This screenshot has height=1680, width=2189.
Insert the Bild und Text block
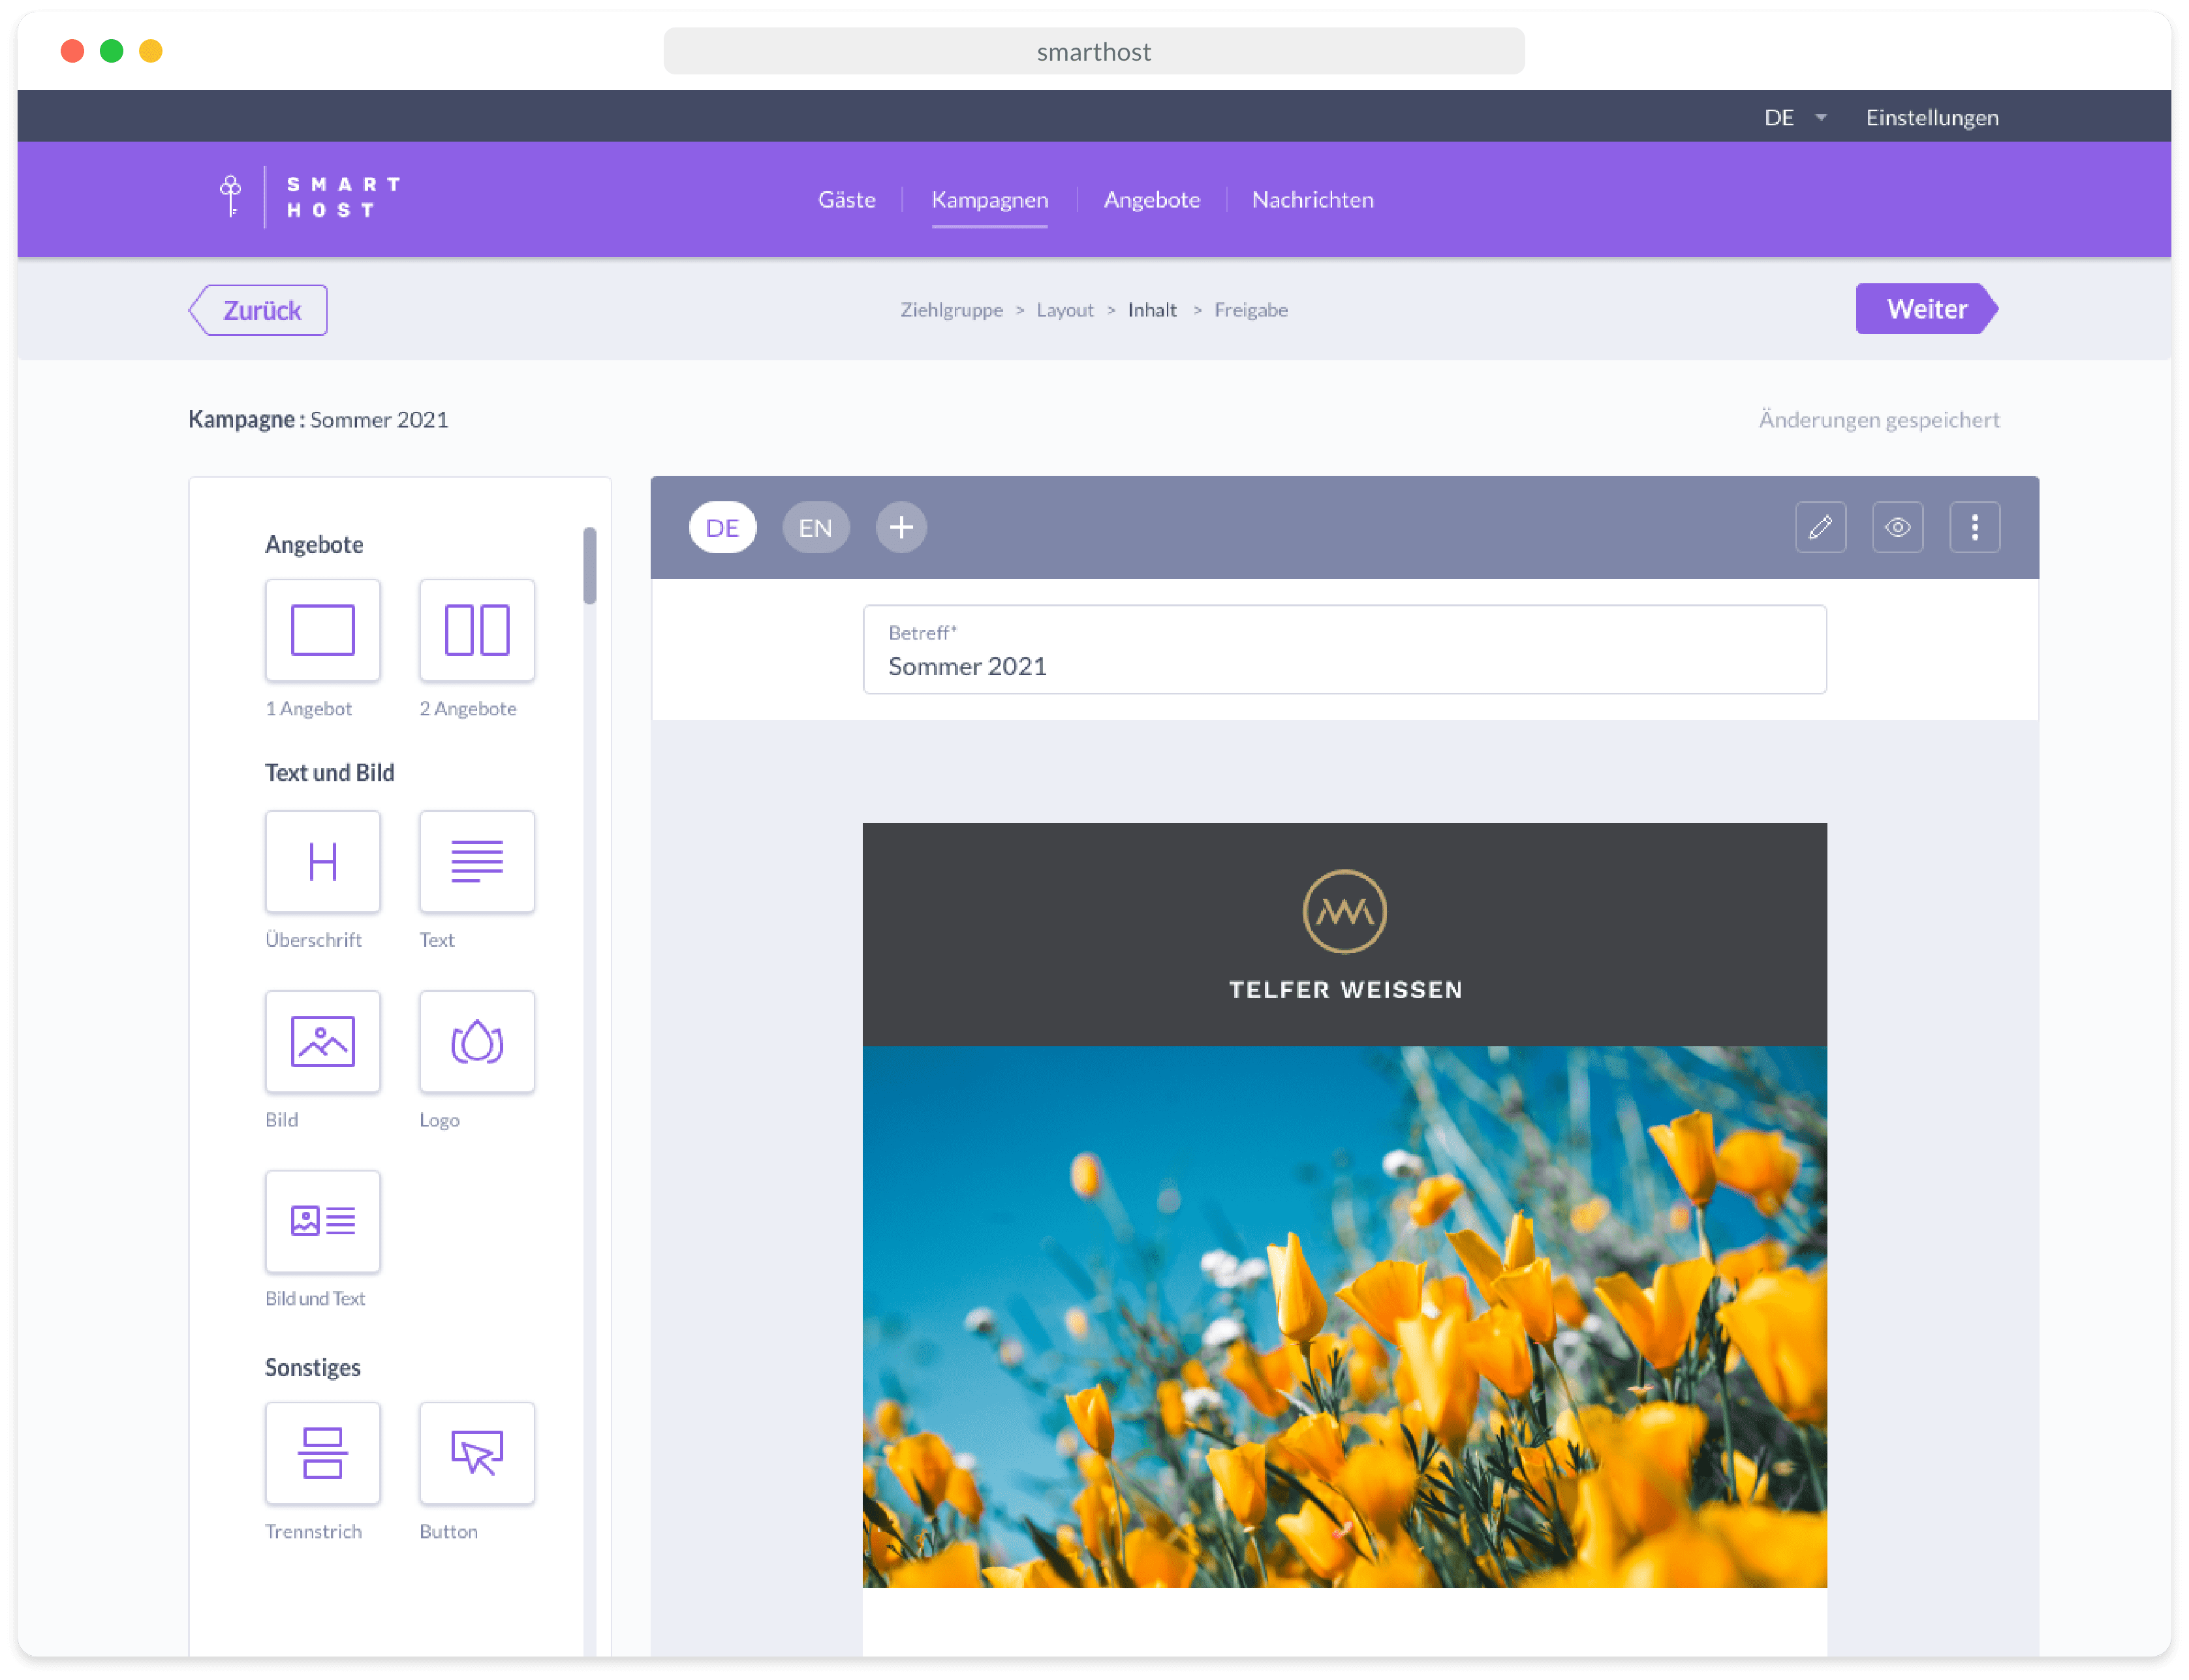coord(322,1221)
